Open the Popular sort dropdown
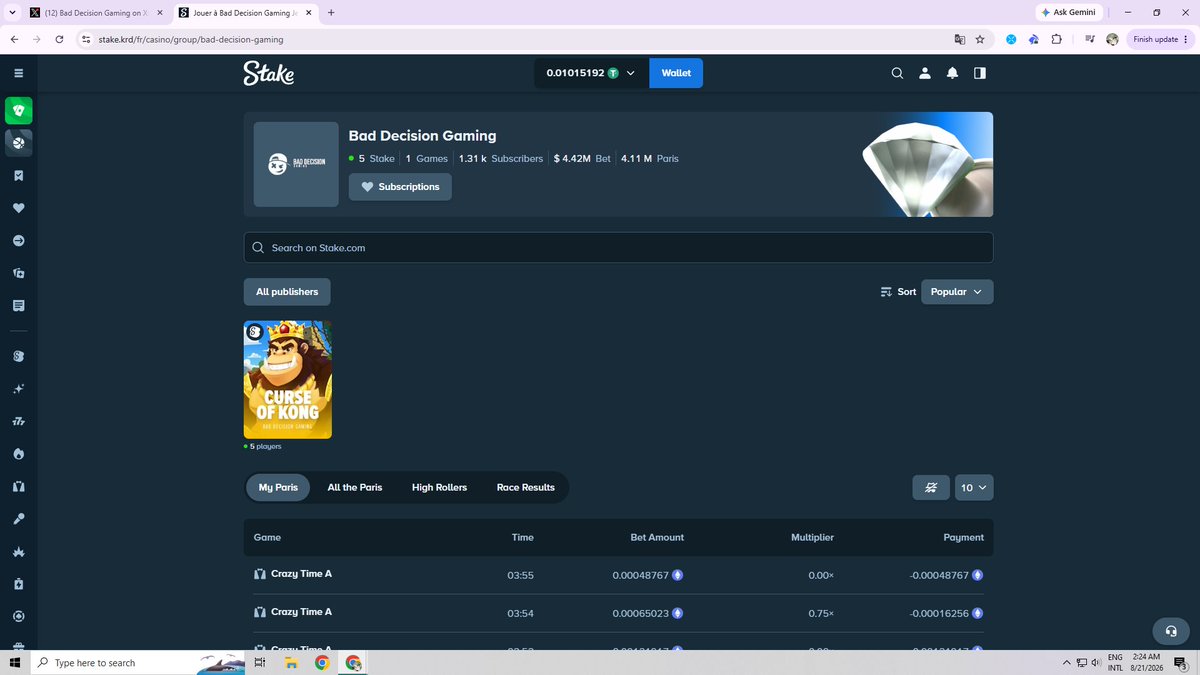 tap(957, 292)
